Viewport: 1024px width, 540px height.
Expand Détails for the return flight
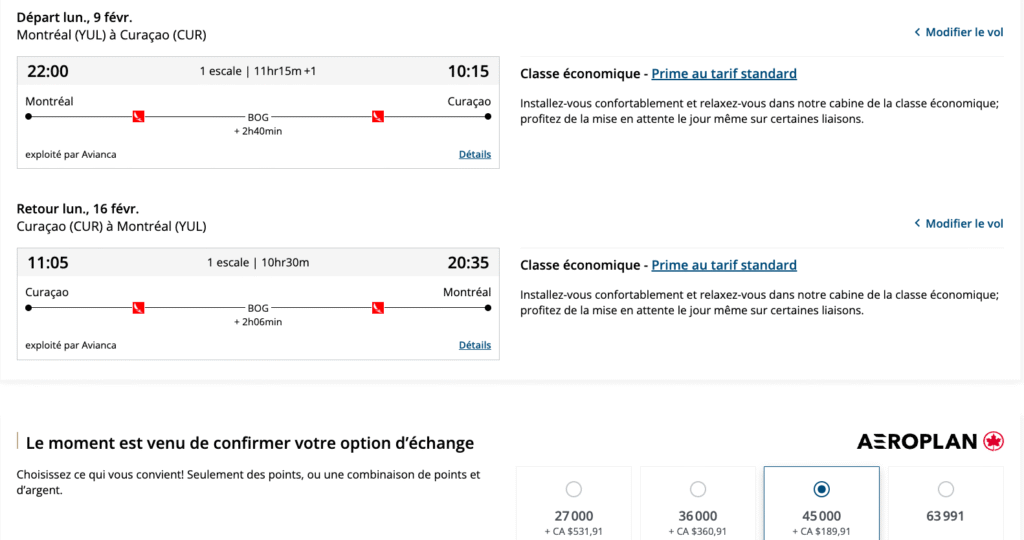pos(475,345)
